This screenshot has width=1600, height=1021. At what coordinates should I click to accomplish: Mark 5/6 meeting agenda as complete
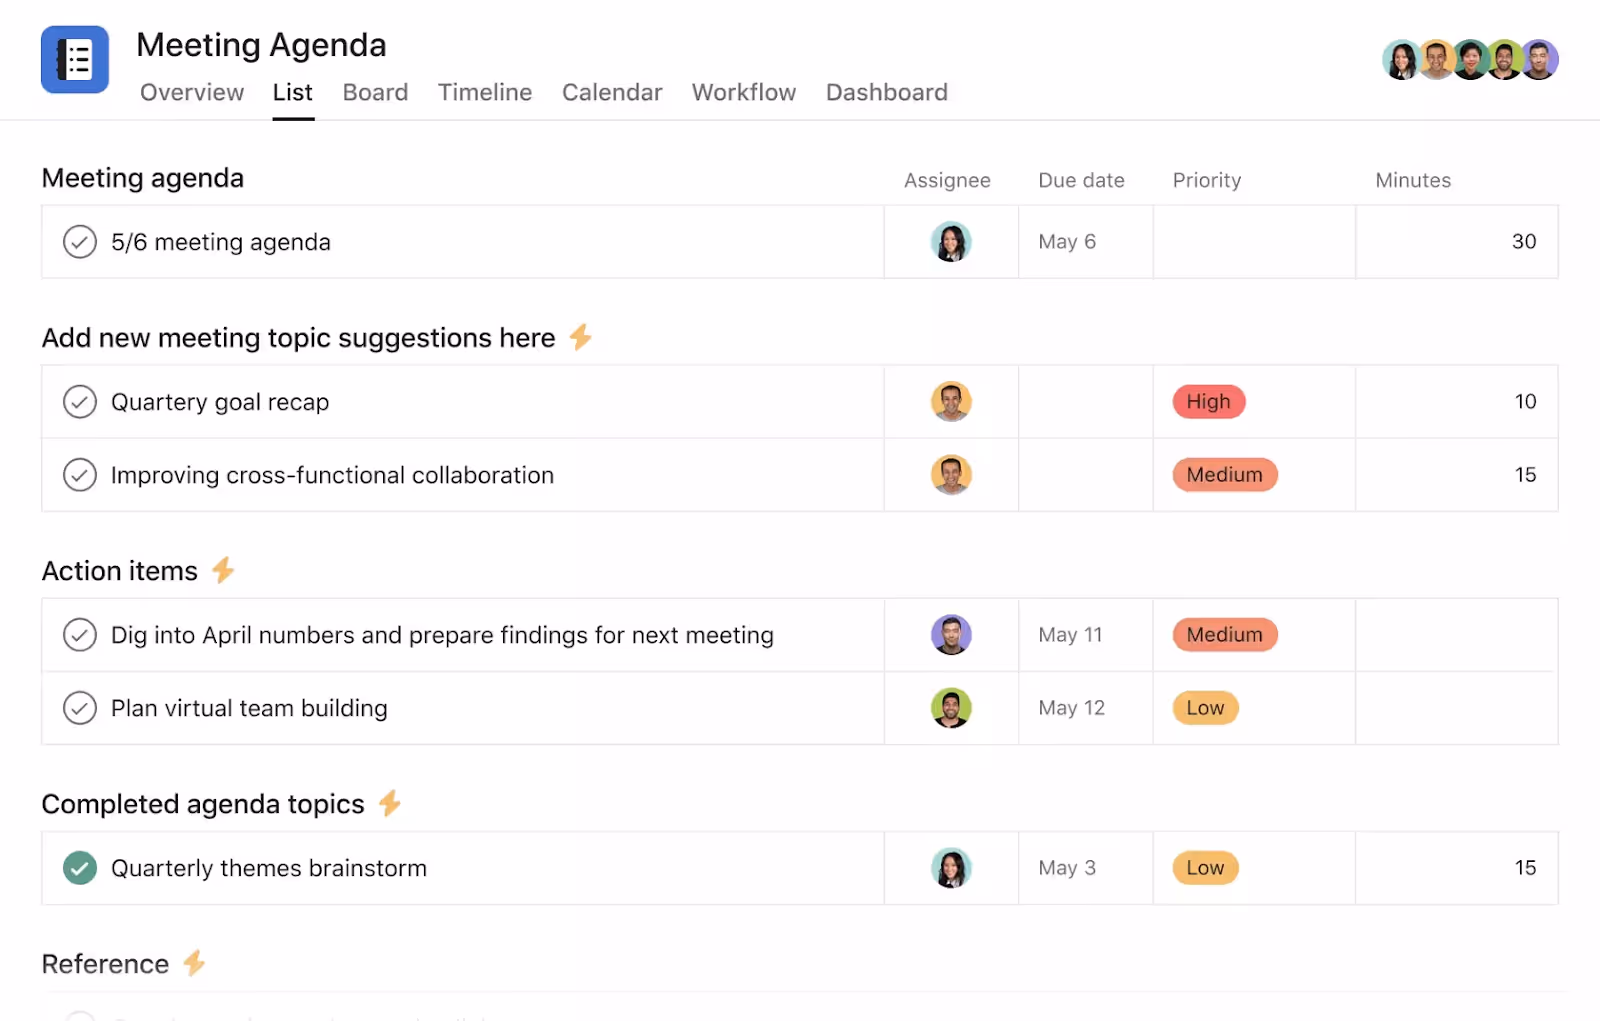80,241
